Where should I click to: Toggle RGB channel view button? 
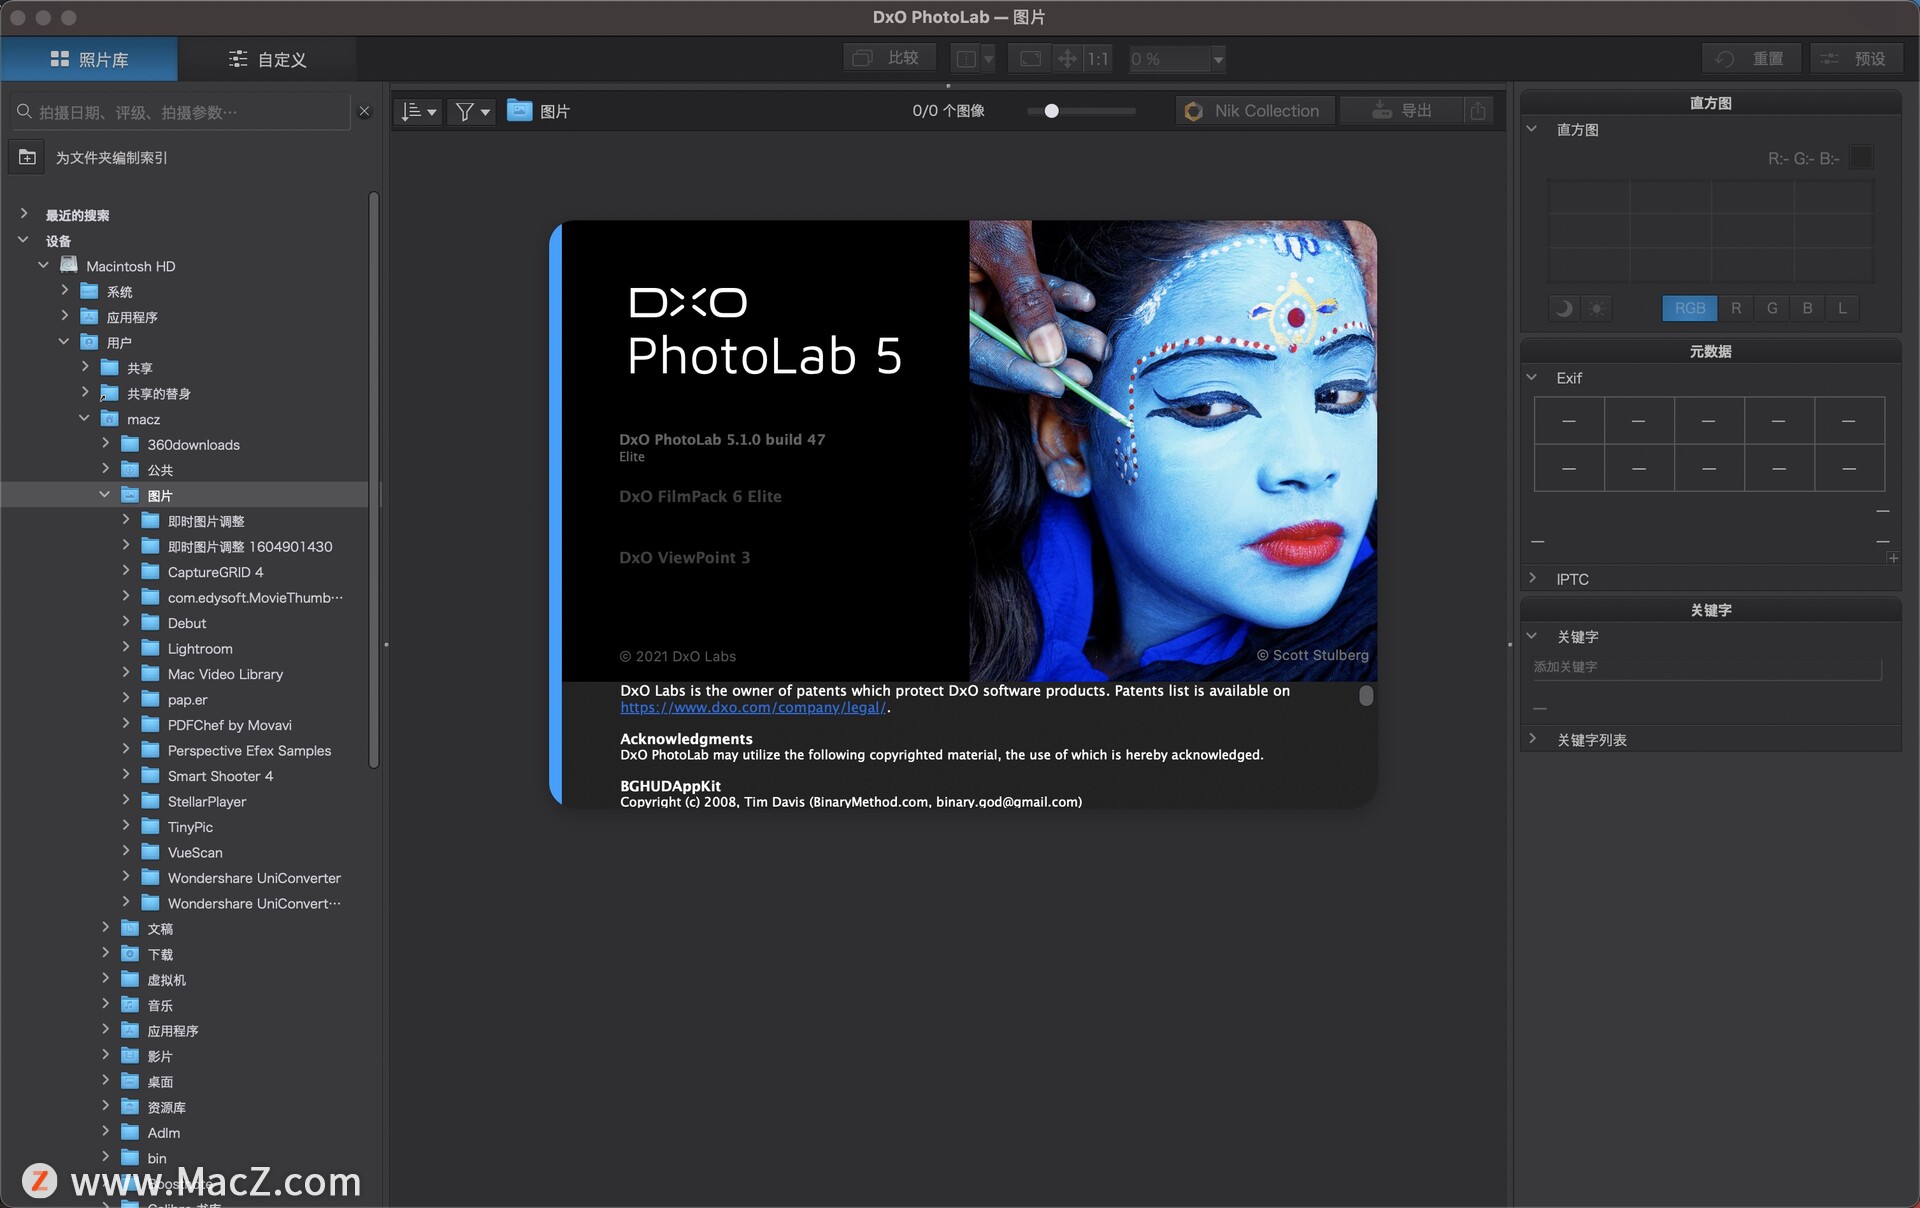pos(1690,308)
